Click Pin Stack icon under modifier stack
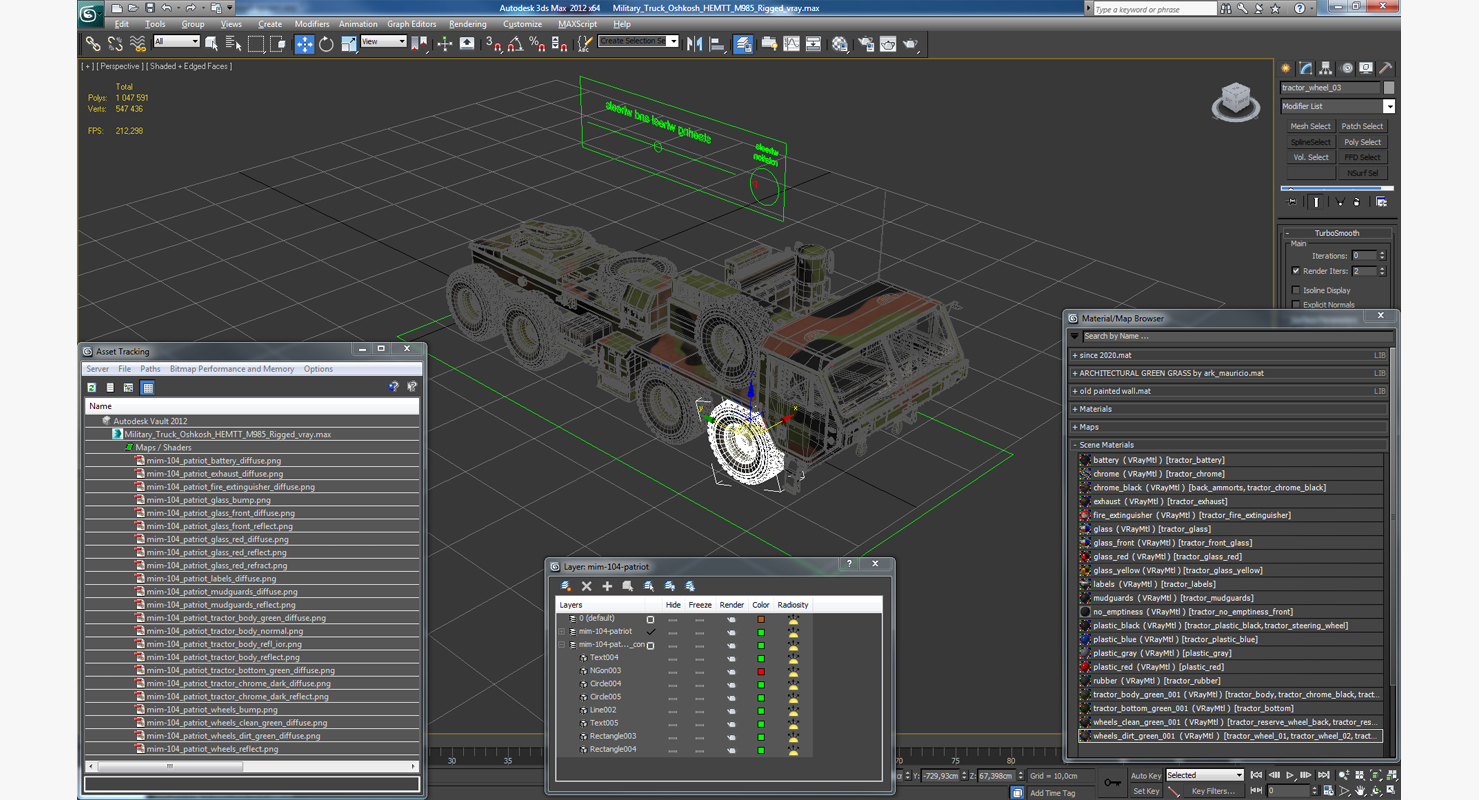 coord(1292,202)
